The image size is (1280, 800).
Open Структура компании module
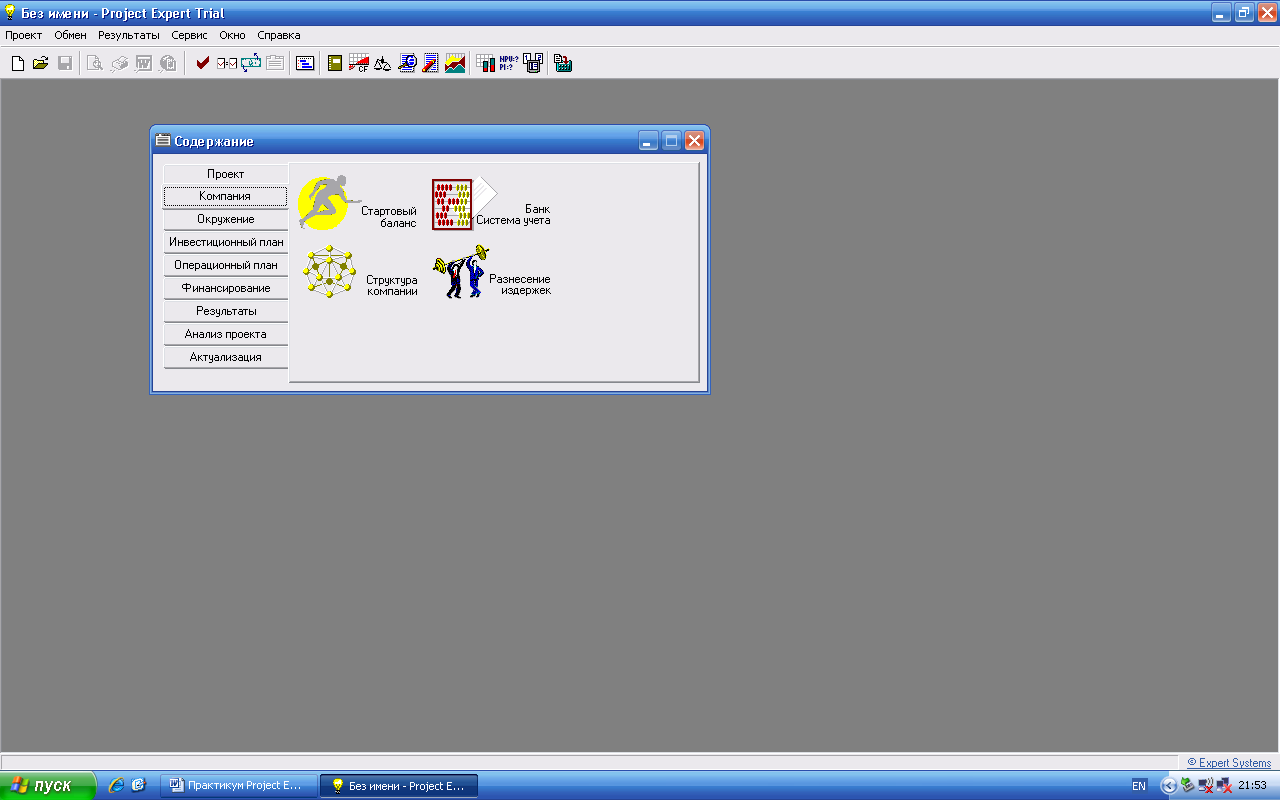pyautogui.click(x=360, y=273)
